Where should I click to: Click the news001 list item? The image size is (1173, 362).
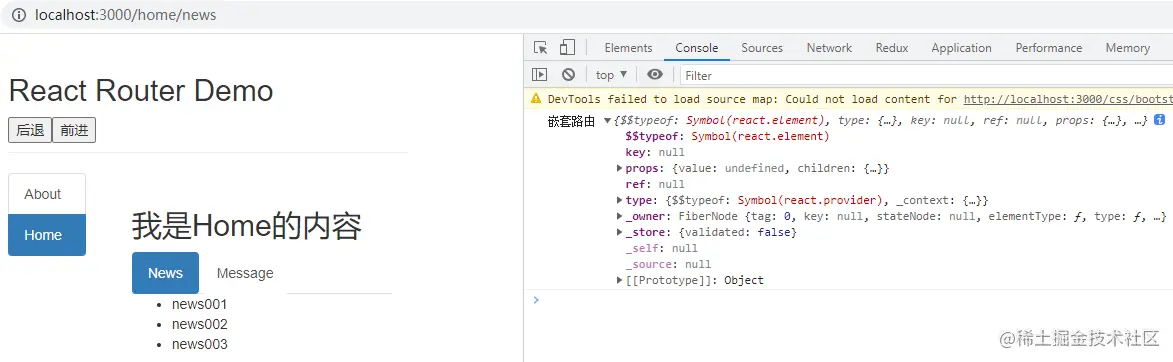tap(199, 304)
